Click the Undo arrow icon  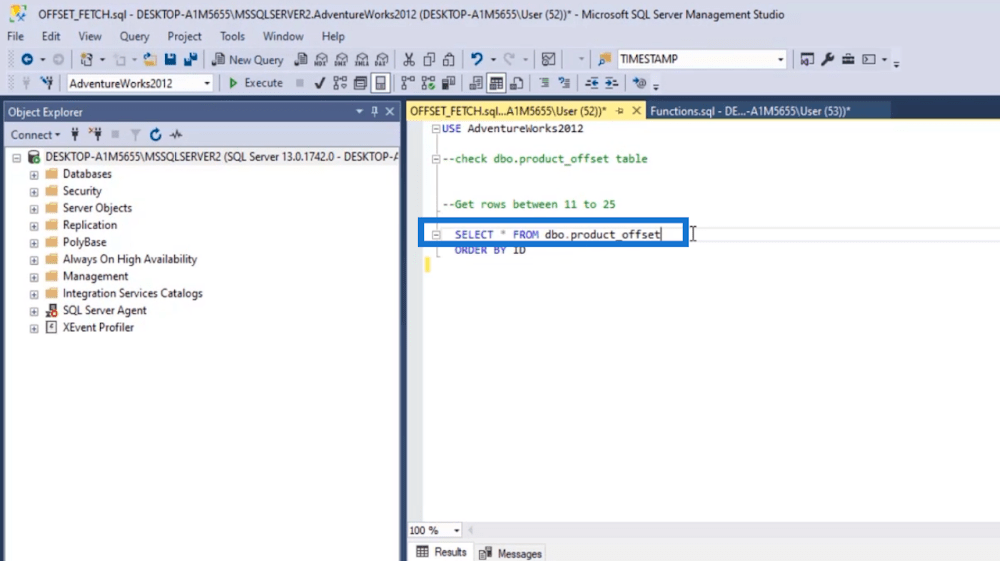[x=476, y=59]
